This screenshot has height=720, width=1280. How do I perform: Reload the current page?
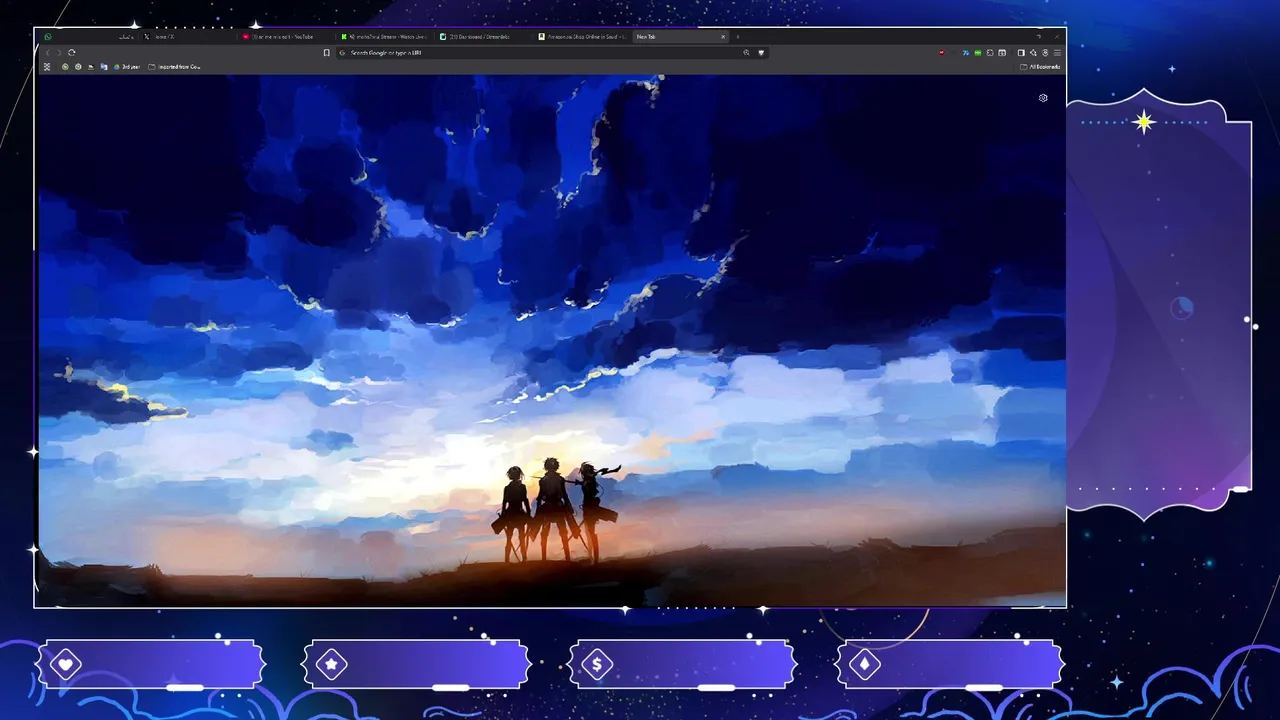[72, 53]
